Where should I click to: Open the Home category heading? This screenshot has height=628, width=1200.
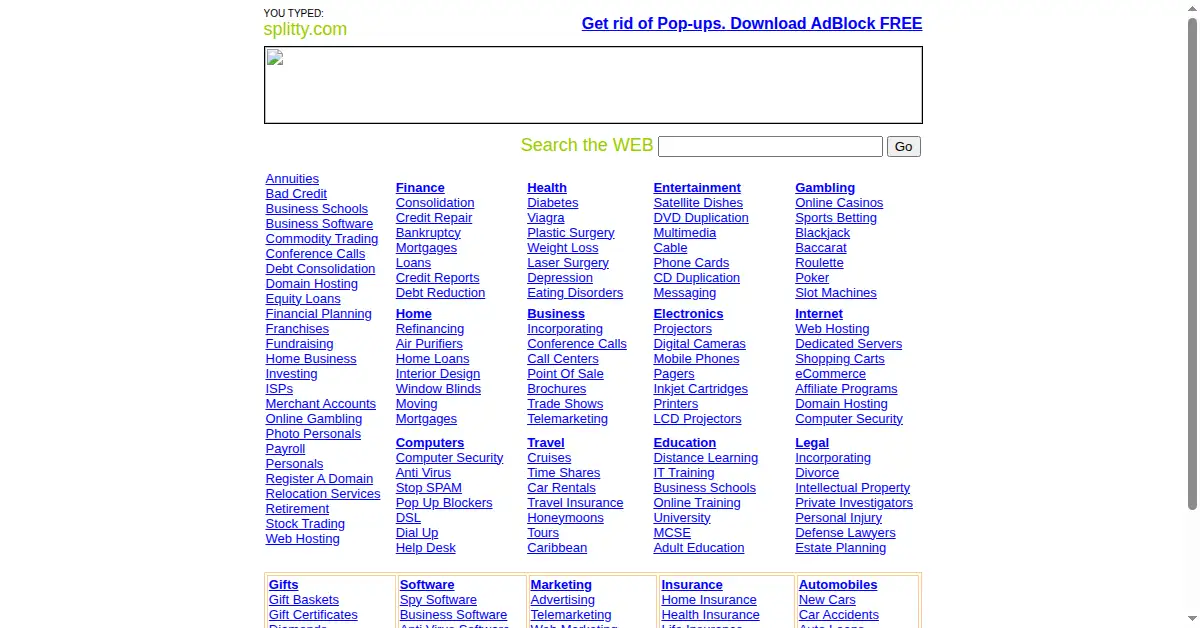[414, 314]
